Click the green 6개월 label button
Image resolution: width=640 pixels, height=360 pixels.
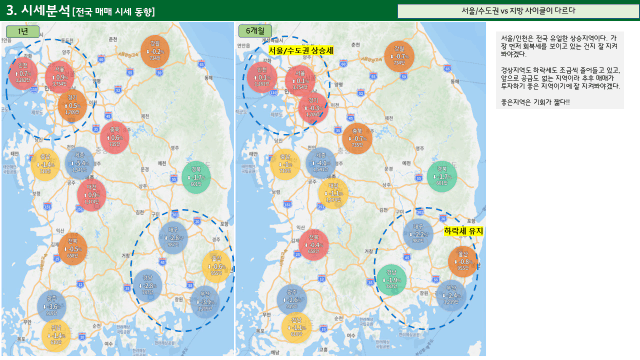point(255,31)
